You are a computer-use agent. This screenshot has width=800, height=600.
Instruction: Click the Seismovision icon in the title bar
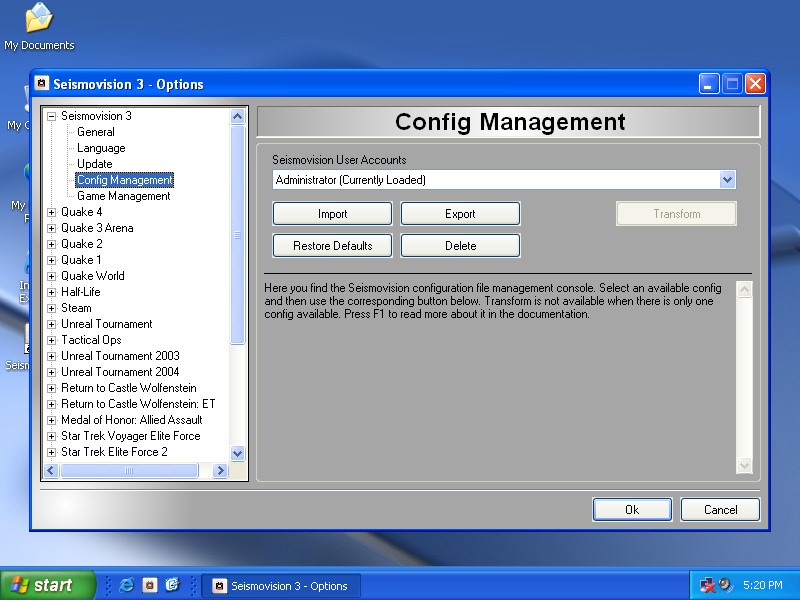[42, 84]
